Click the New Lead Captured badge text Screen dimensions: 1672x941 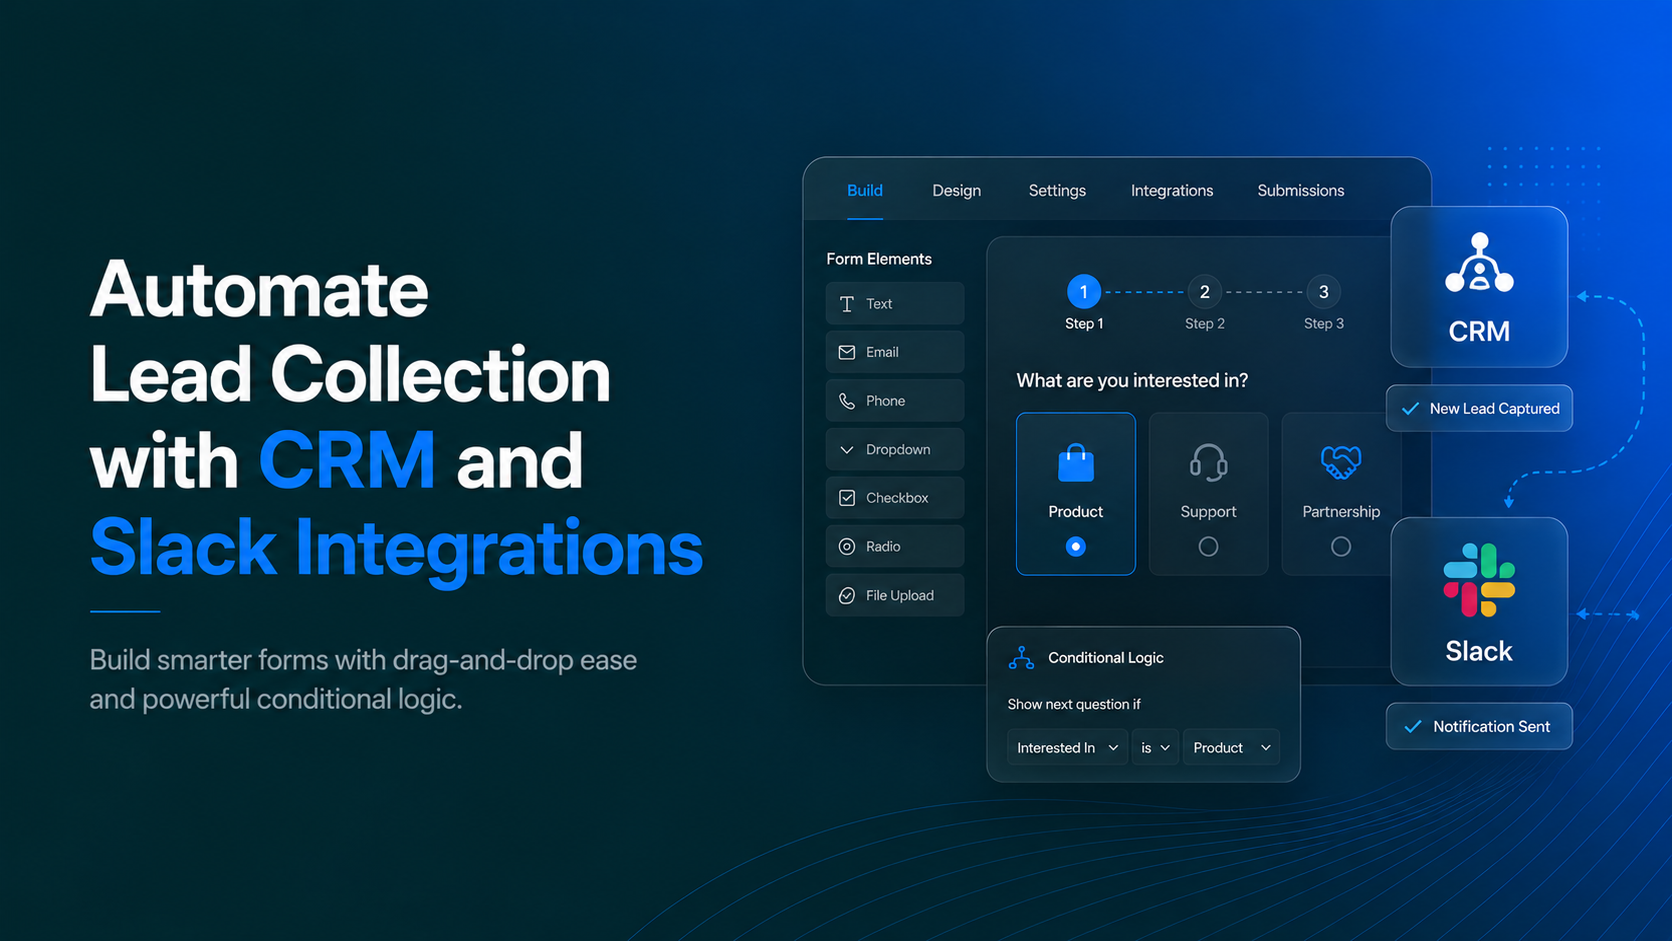[1494, 409]
